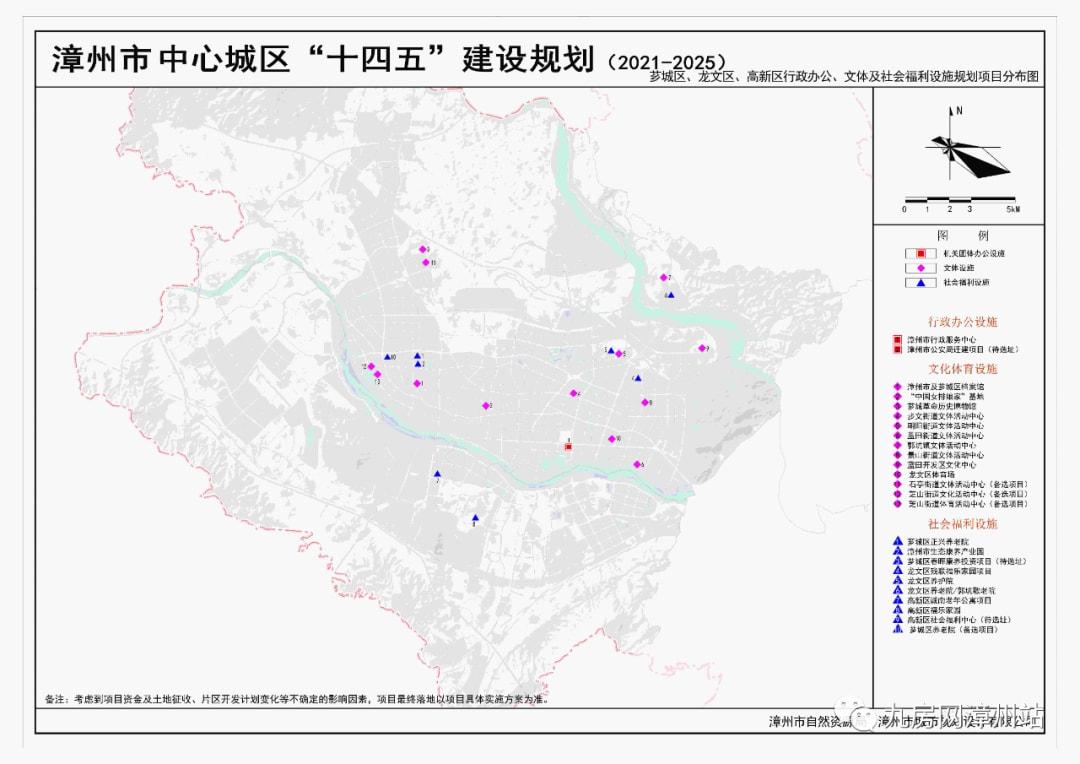Image resolution: width=1080 pixels, height=764 pixels.
Task: Click legend entry 高新区福乐家园
Action: coord(933,610)
